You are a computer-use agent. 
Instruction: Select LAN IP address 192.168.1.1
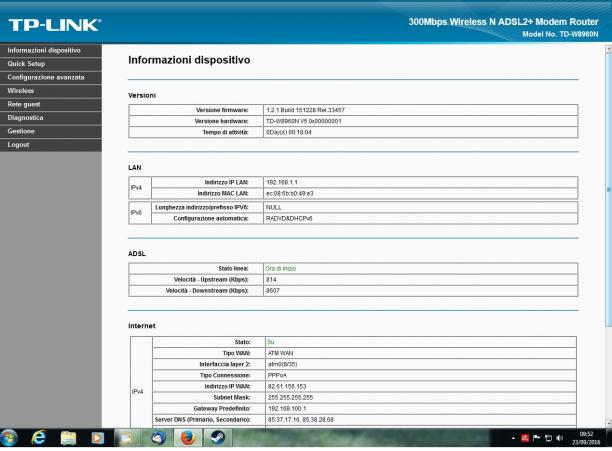(x=282, y=182)
